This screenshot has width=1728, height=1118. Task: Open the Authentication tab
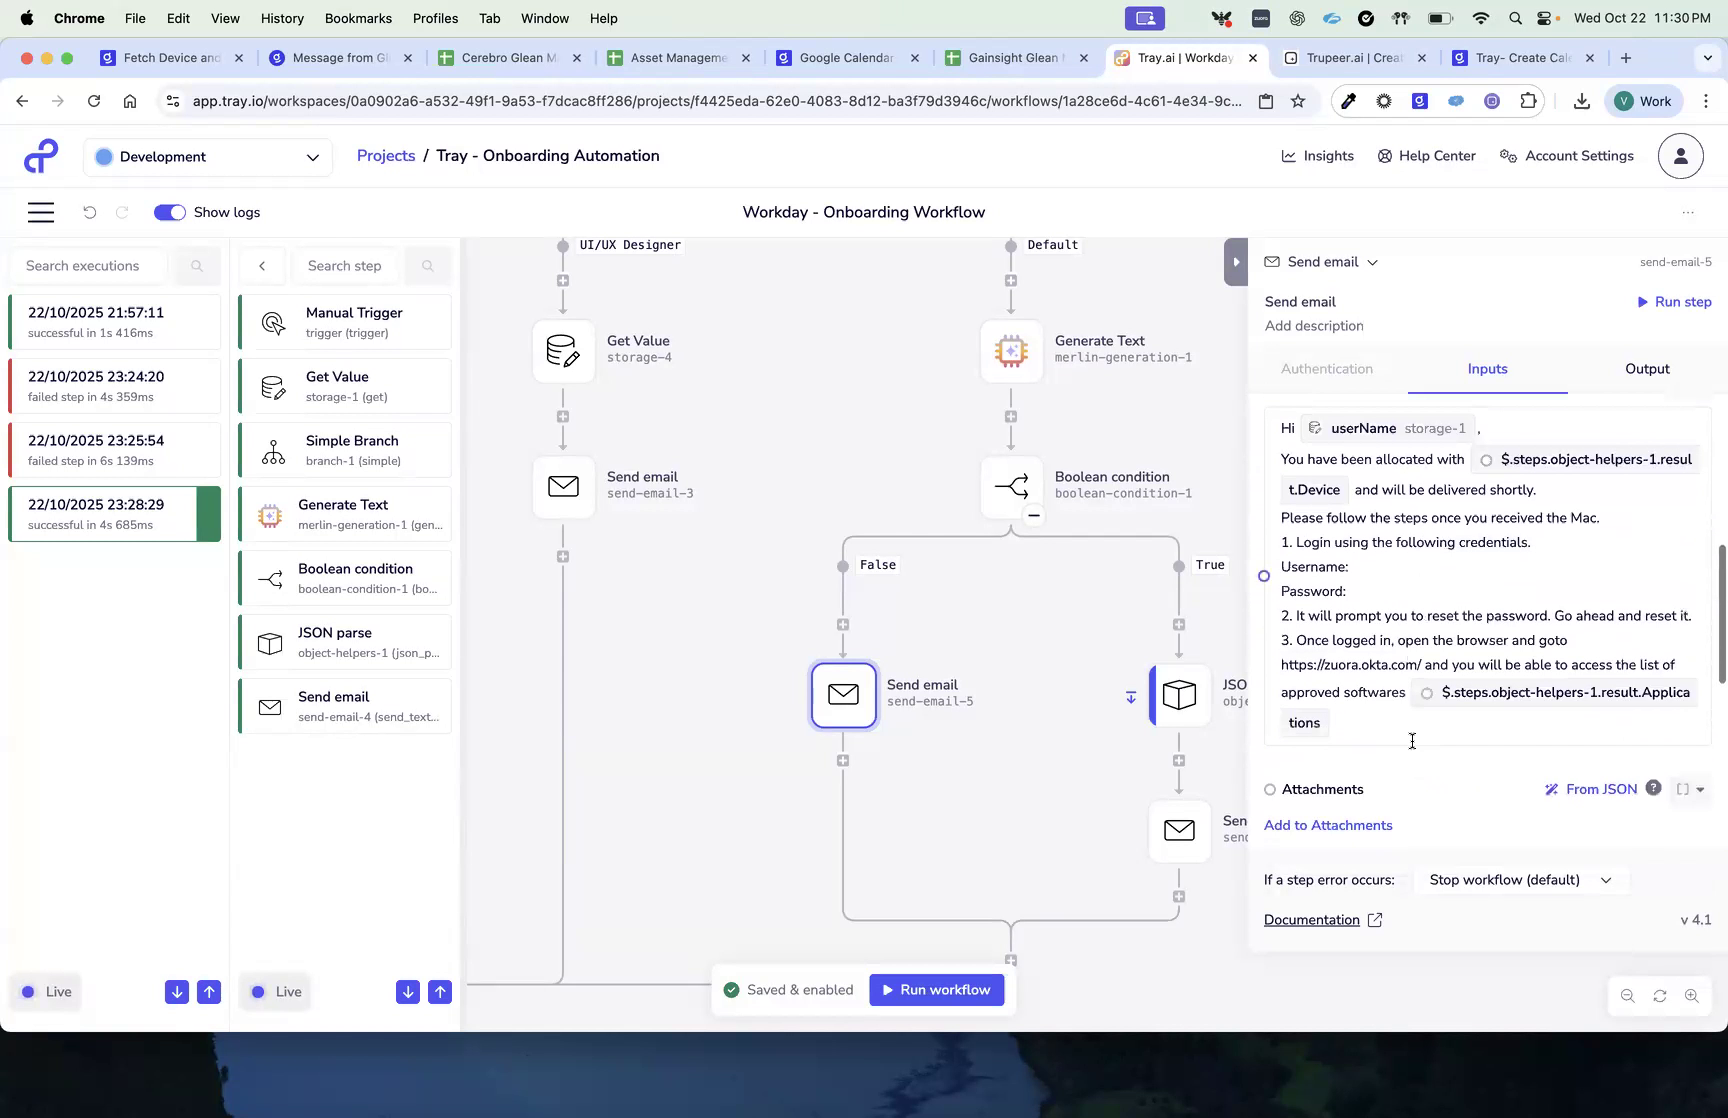[1327, 369]
